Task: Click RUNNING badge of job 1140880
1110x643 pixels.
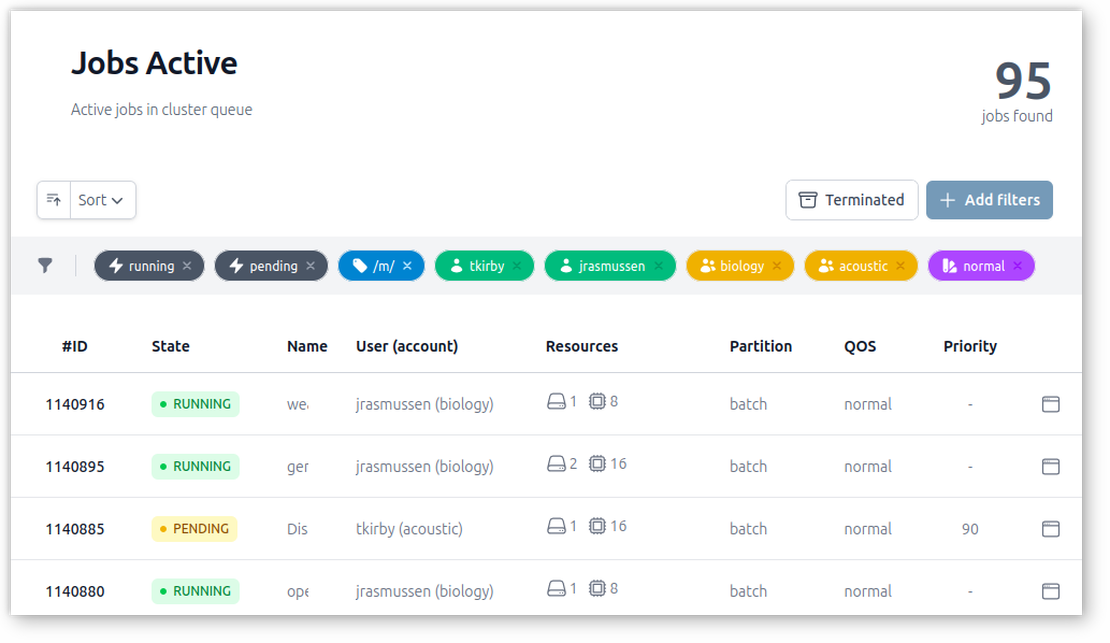Action: coord(195,591)
